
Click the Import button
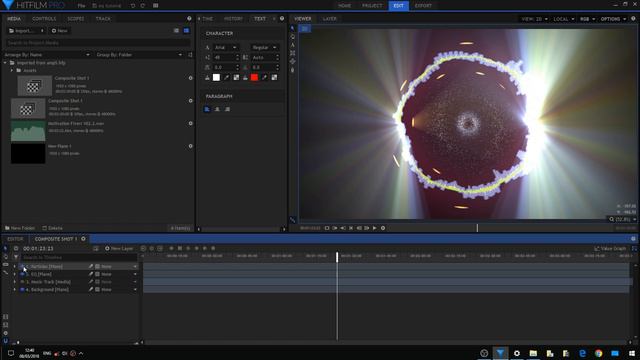[x=26, y=31]
